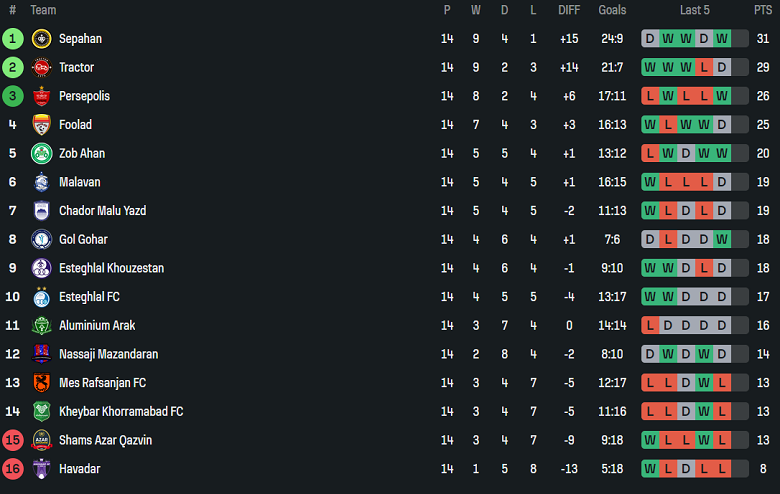This screenshot has height=494, width=780.
Task: Click the Last 5 column header
Action: (x=694, y=10)
